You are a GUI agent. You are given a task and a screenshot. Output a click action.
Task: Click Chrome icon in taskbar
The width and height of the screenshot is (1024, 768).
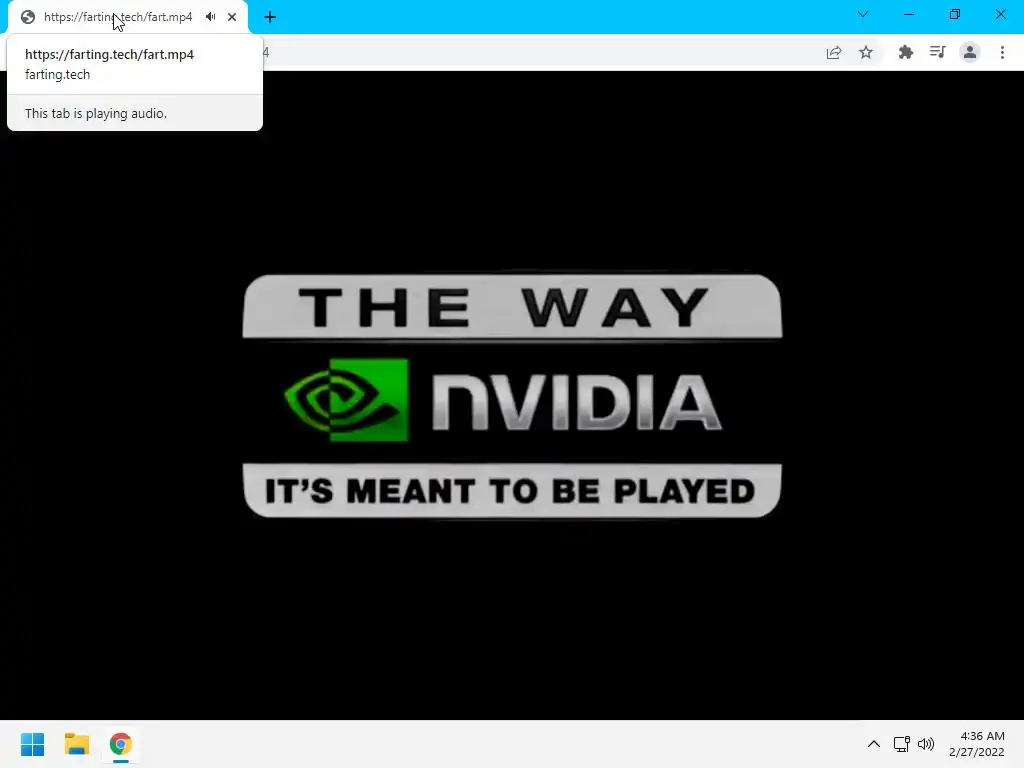(120, 744)
